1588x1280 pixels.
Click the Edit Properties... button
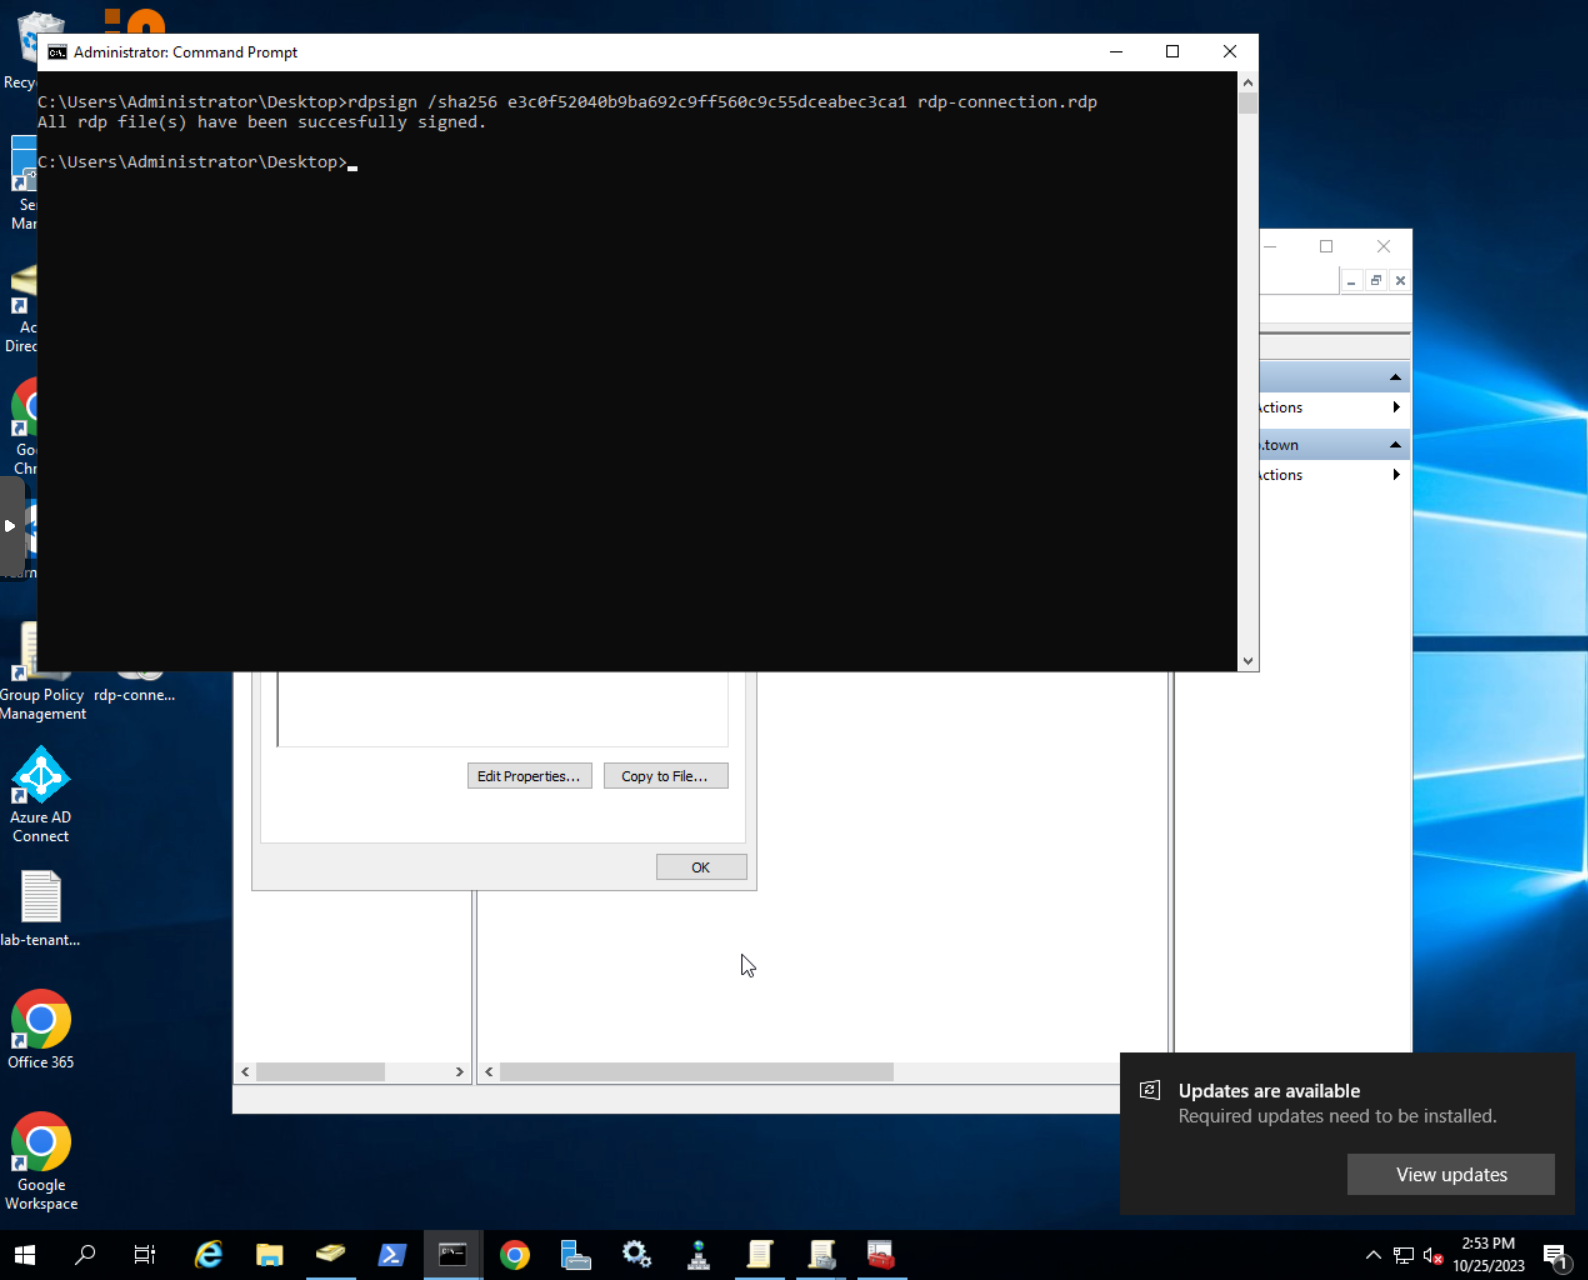coord(529,776)
